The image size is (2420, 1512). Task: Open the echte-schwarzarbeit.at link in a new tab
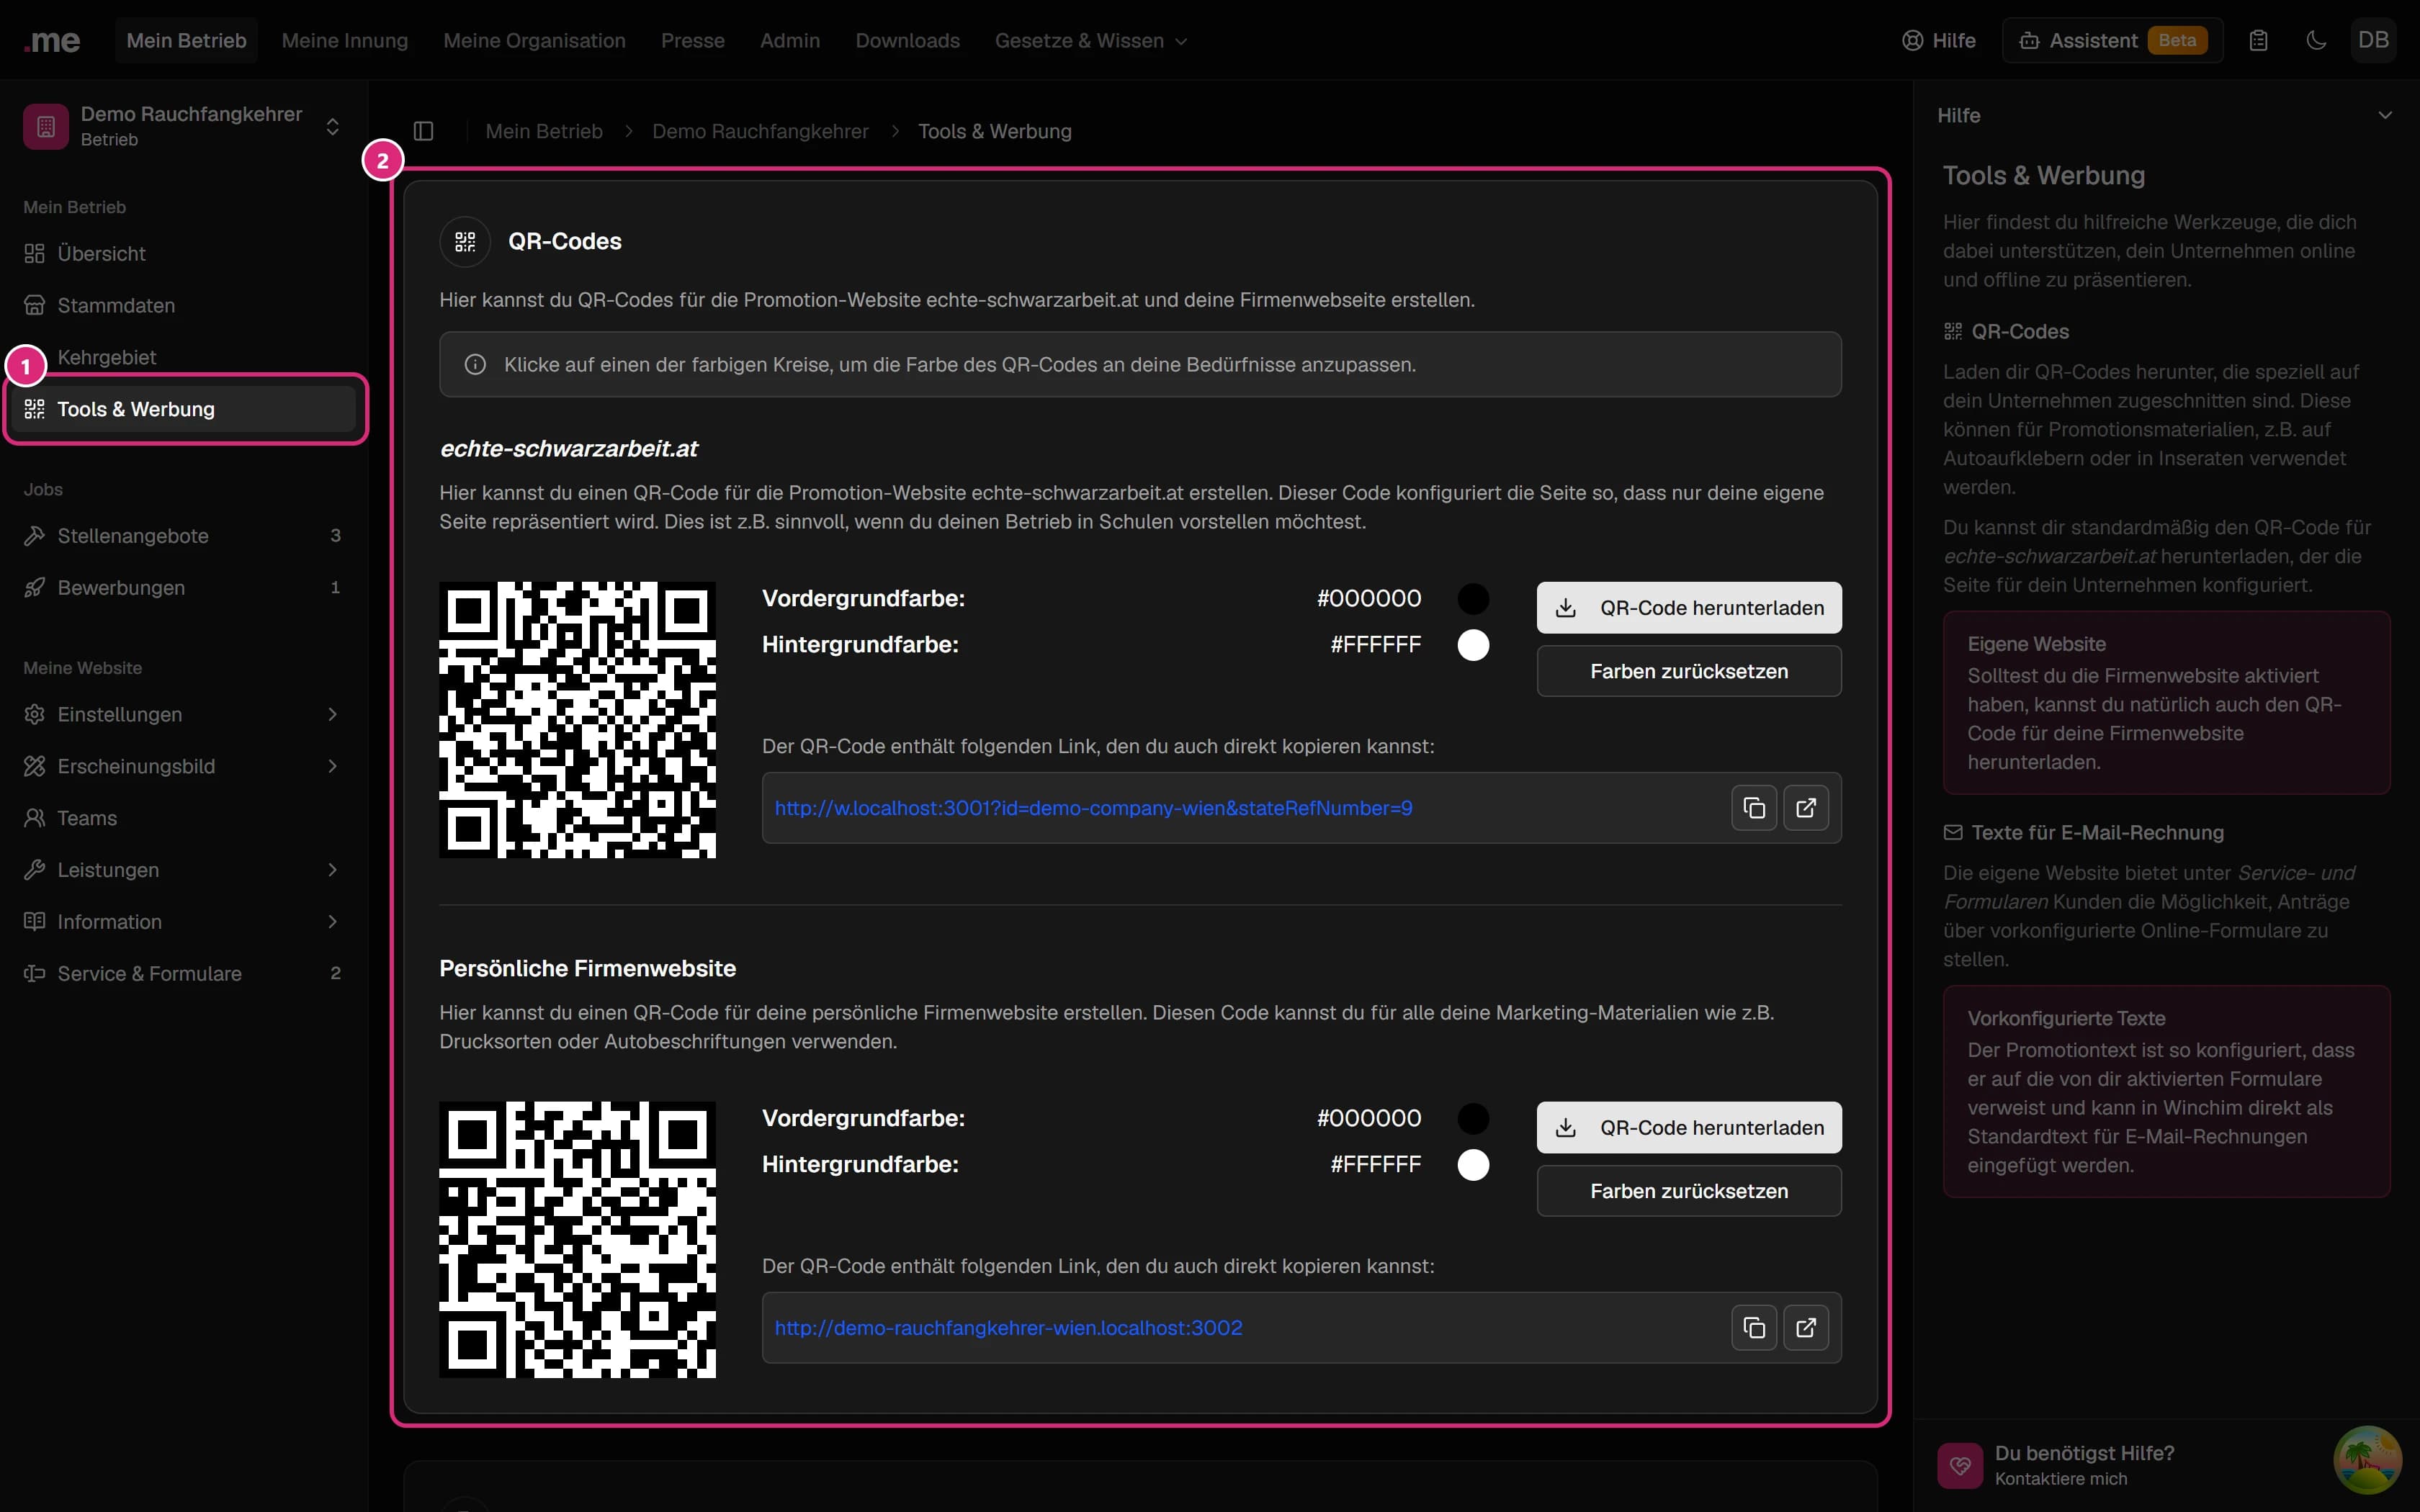1806,808
